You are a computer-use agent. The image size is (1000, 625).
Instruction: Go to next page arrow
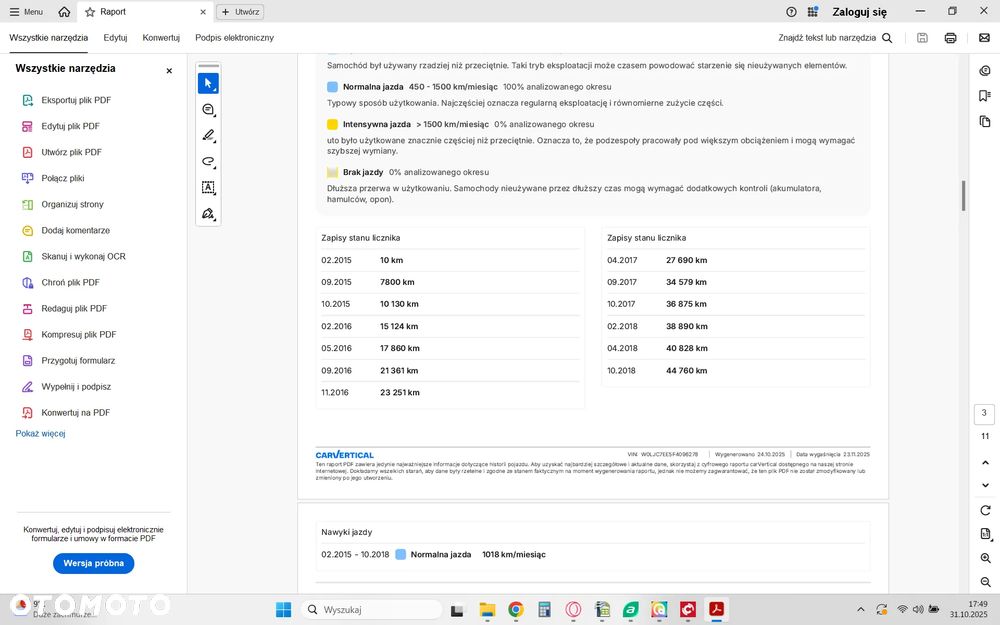click(985, 485)
